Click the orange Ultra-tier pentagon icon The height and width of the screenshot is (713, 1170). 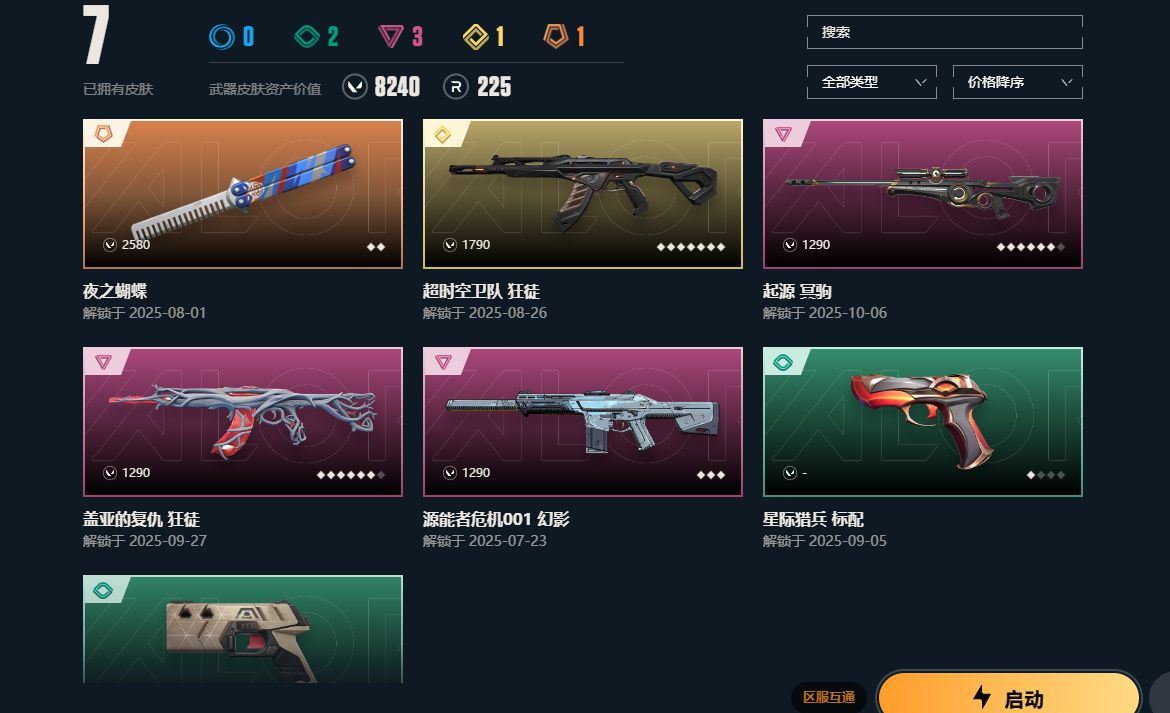[x=556, y=36]
